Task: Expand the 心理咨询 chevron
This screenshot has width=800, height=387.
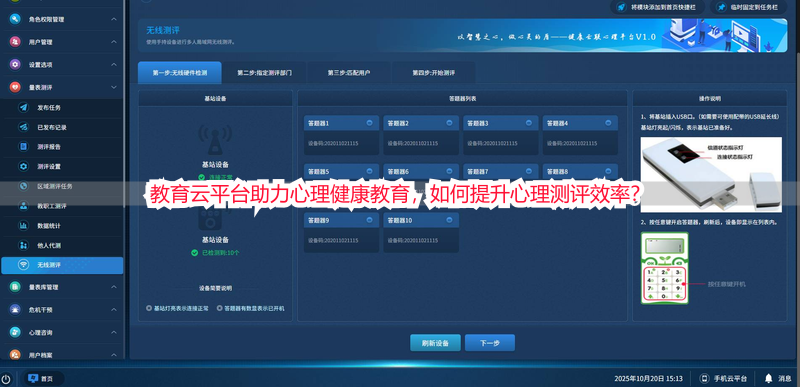Action: coord(114,332)
